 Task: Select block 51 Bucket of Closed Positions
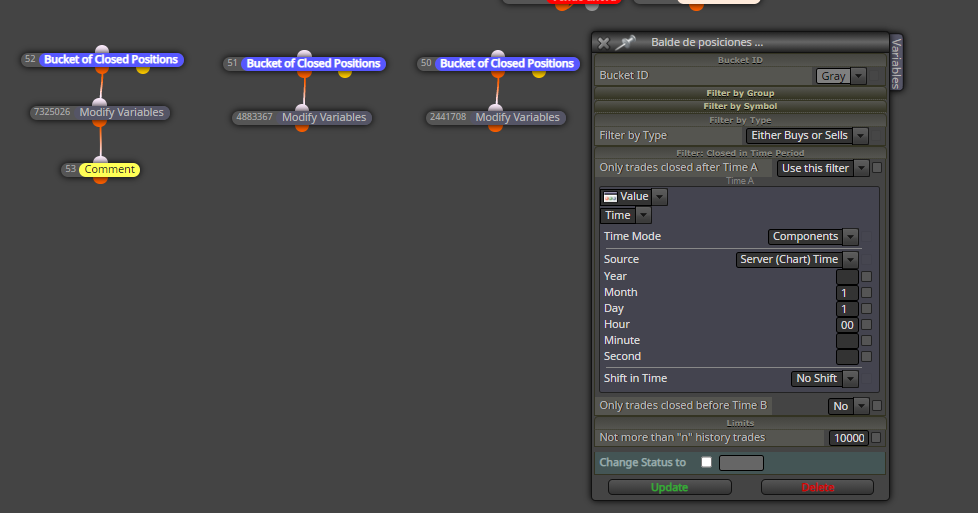[x=313, y=64]
